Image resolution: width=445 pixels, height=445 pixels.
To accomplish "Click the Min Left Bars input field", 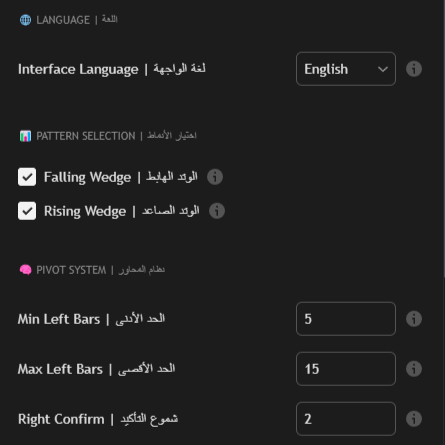I will (x=346, y=319).
